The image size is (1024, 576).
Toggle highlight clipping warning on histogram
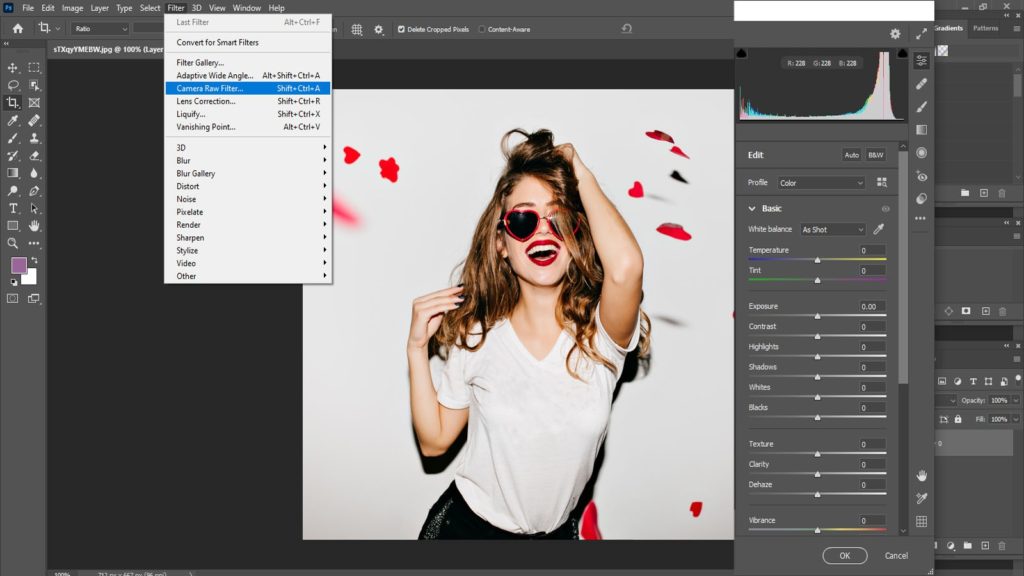[902, 54]
